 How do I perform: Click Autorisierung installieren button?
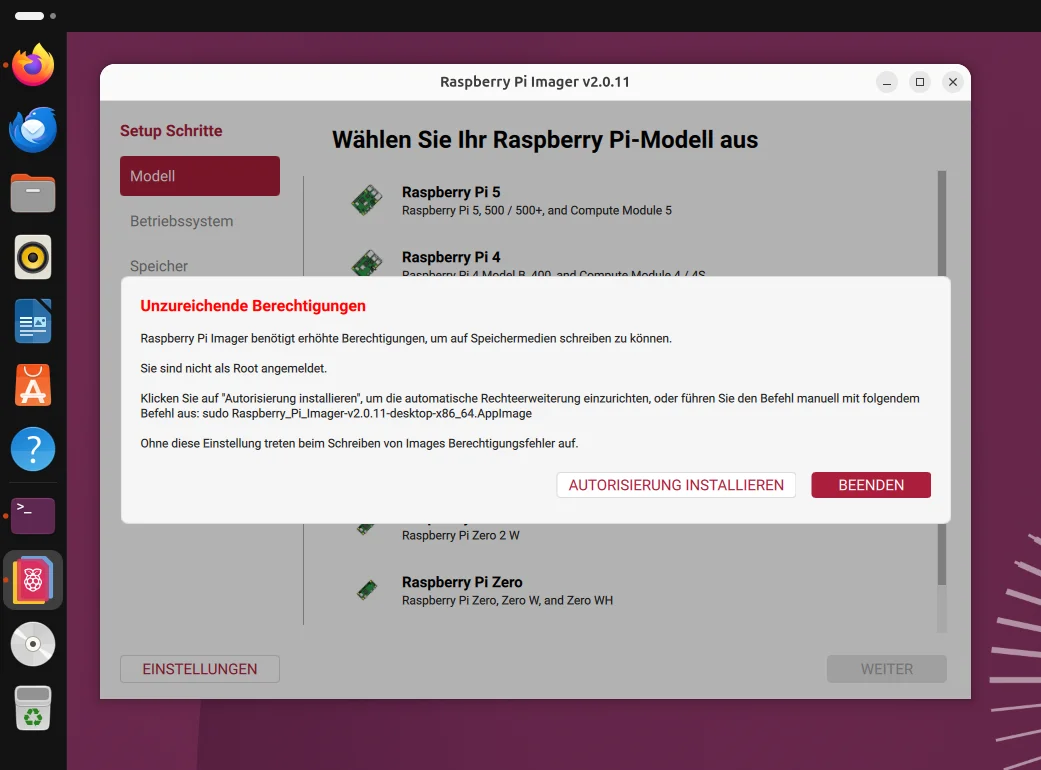click(x=676, y=485)
